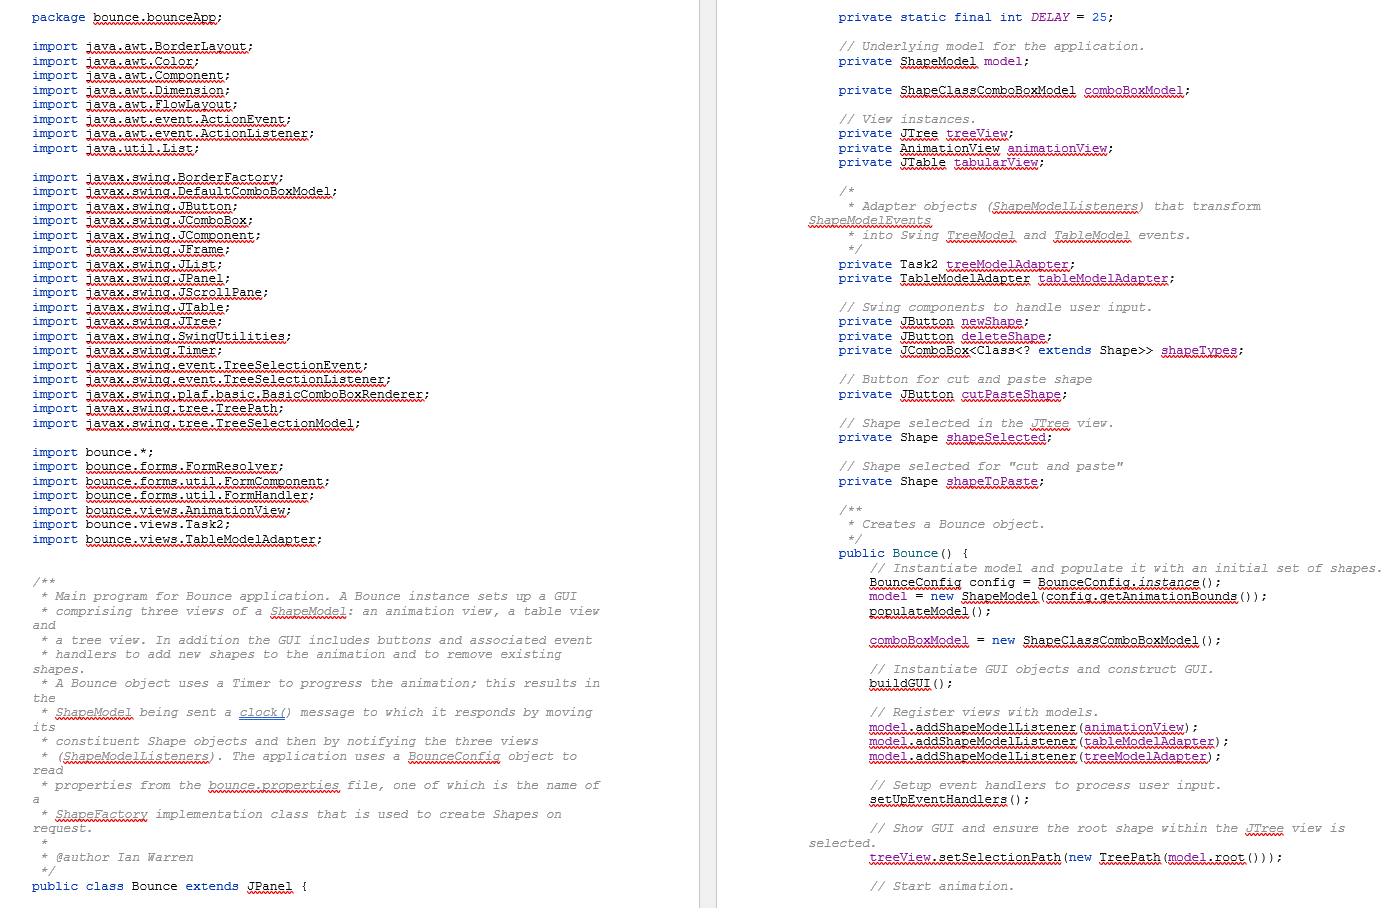Click the "import bounce.*;" line

pyautogui.click(x=93, y=452)
